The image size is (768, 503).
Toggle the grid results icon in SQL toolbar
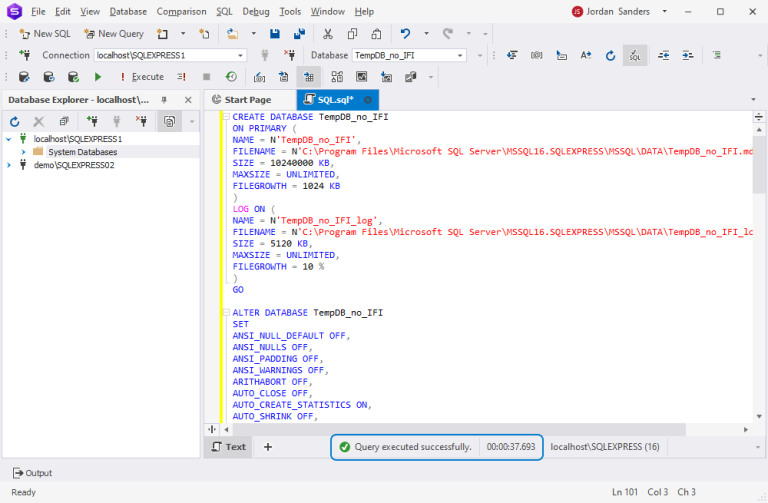[x=309, y=77]
